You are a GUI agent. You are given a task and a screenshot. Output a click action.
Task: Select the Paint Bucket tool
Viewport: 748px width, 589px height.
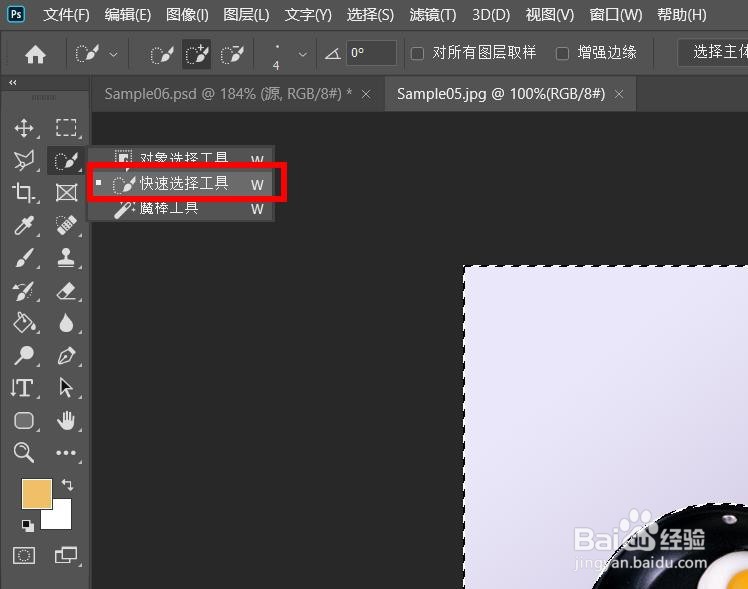(24, 323)
